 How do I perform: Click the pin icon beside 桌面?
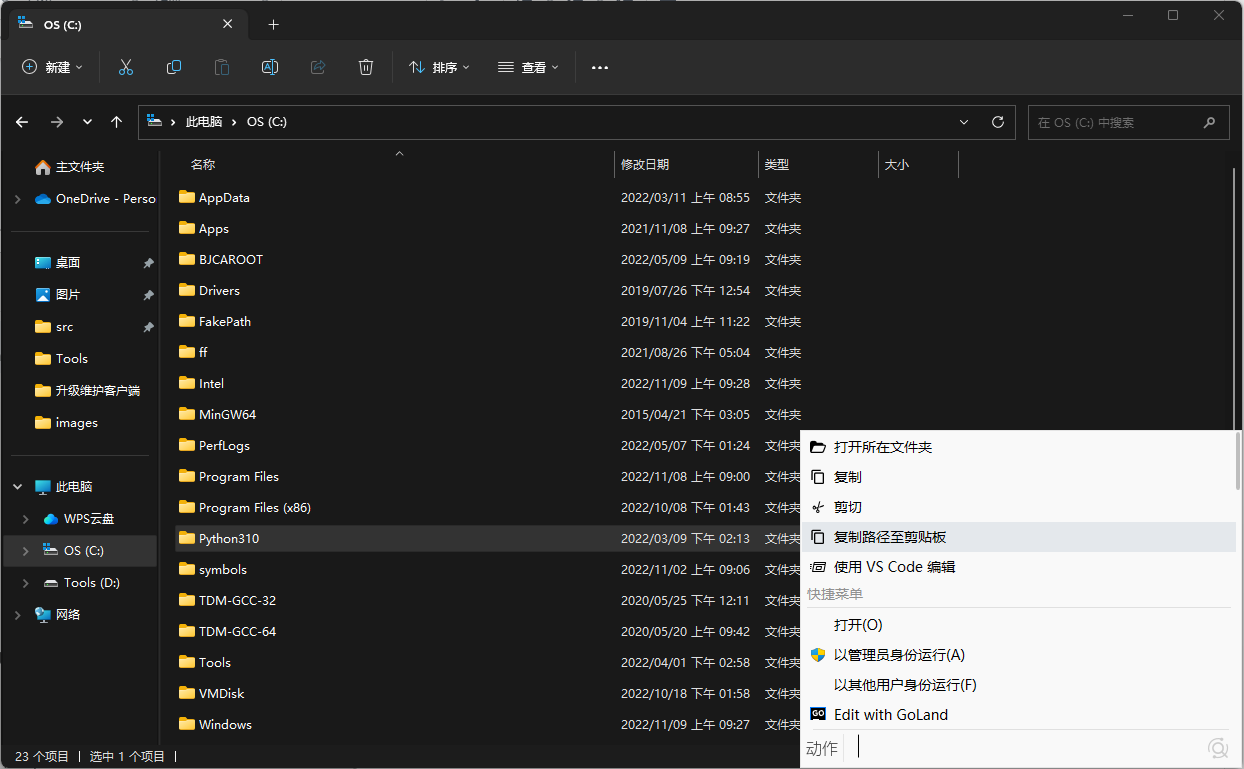click(x=148, y=263)
